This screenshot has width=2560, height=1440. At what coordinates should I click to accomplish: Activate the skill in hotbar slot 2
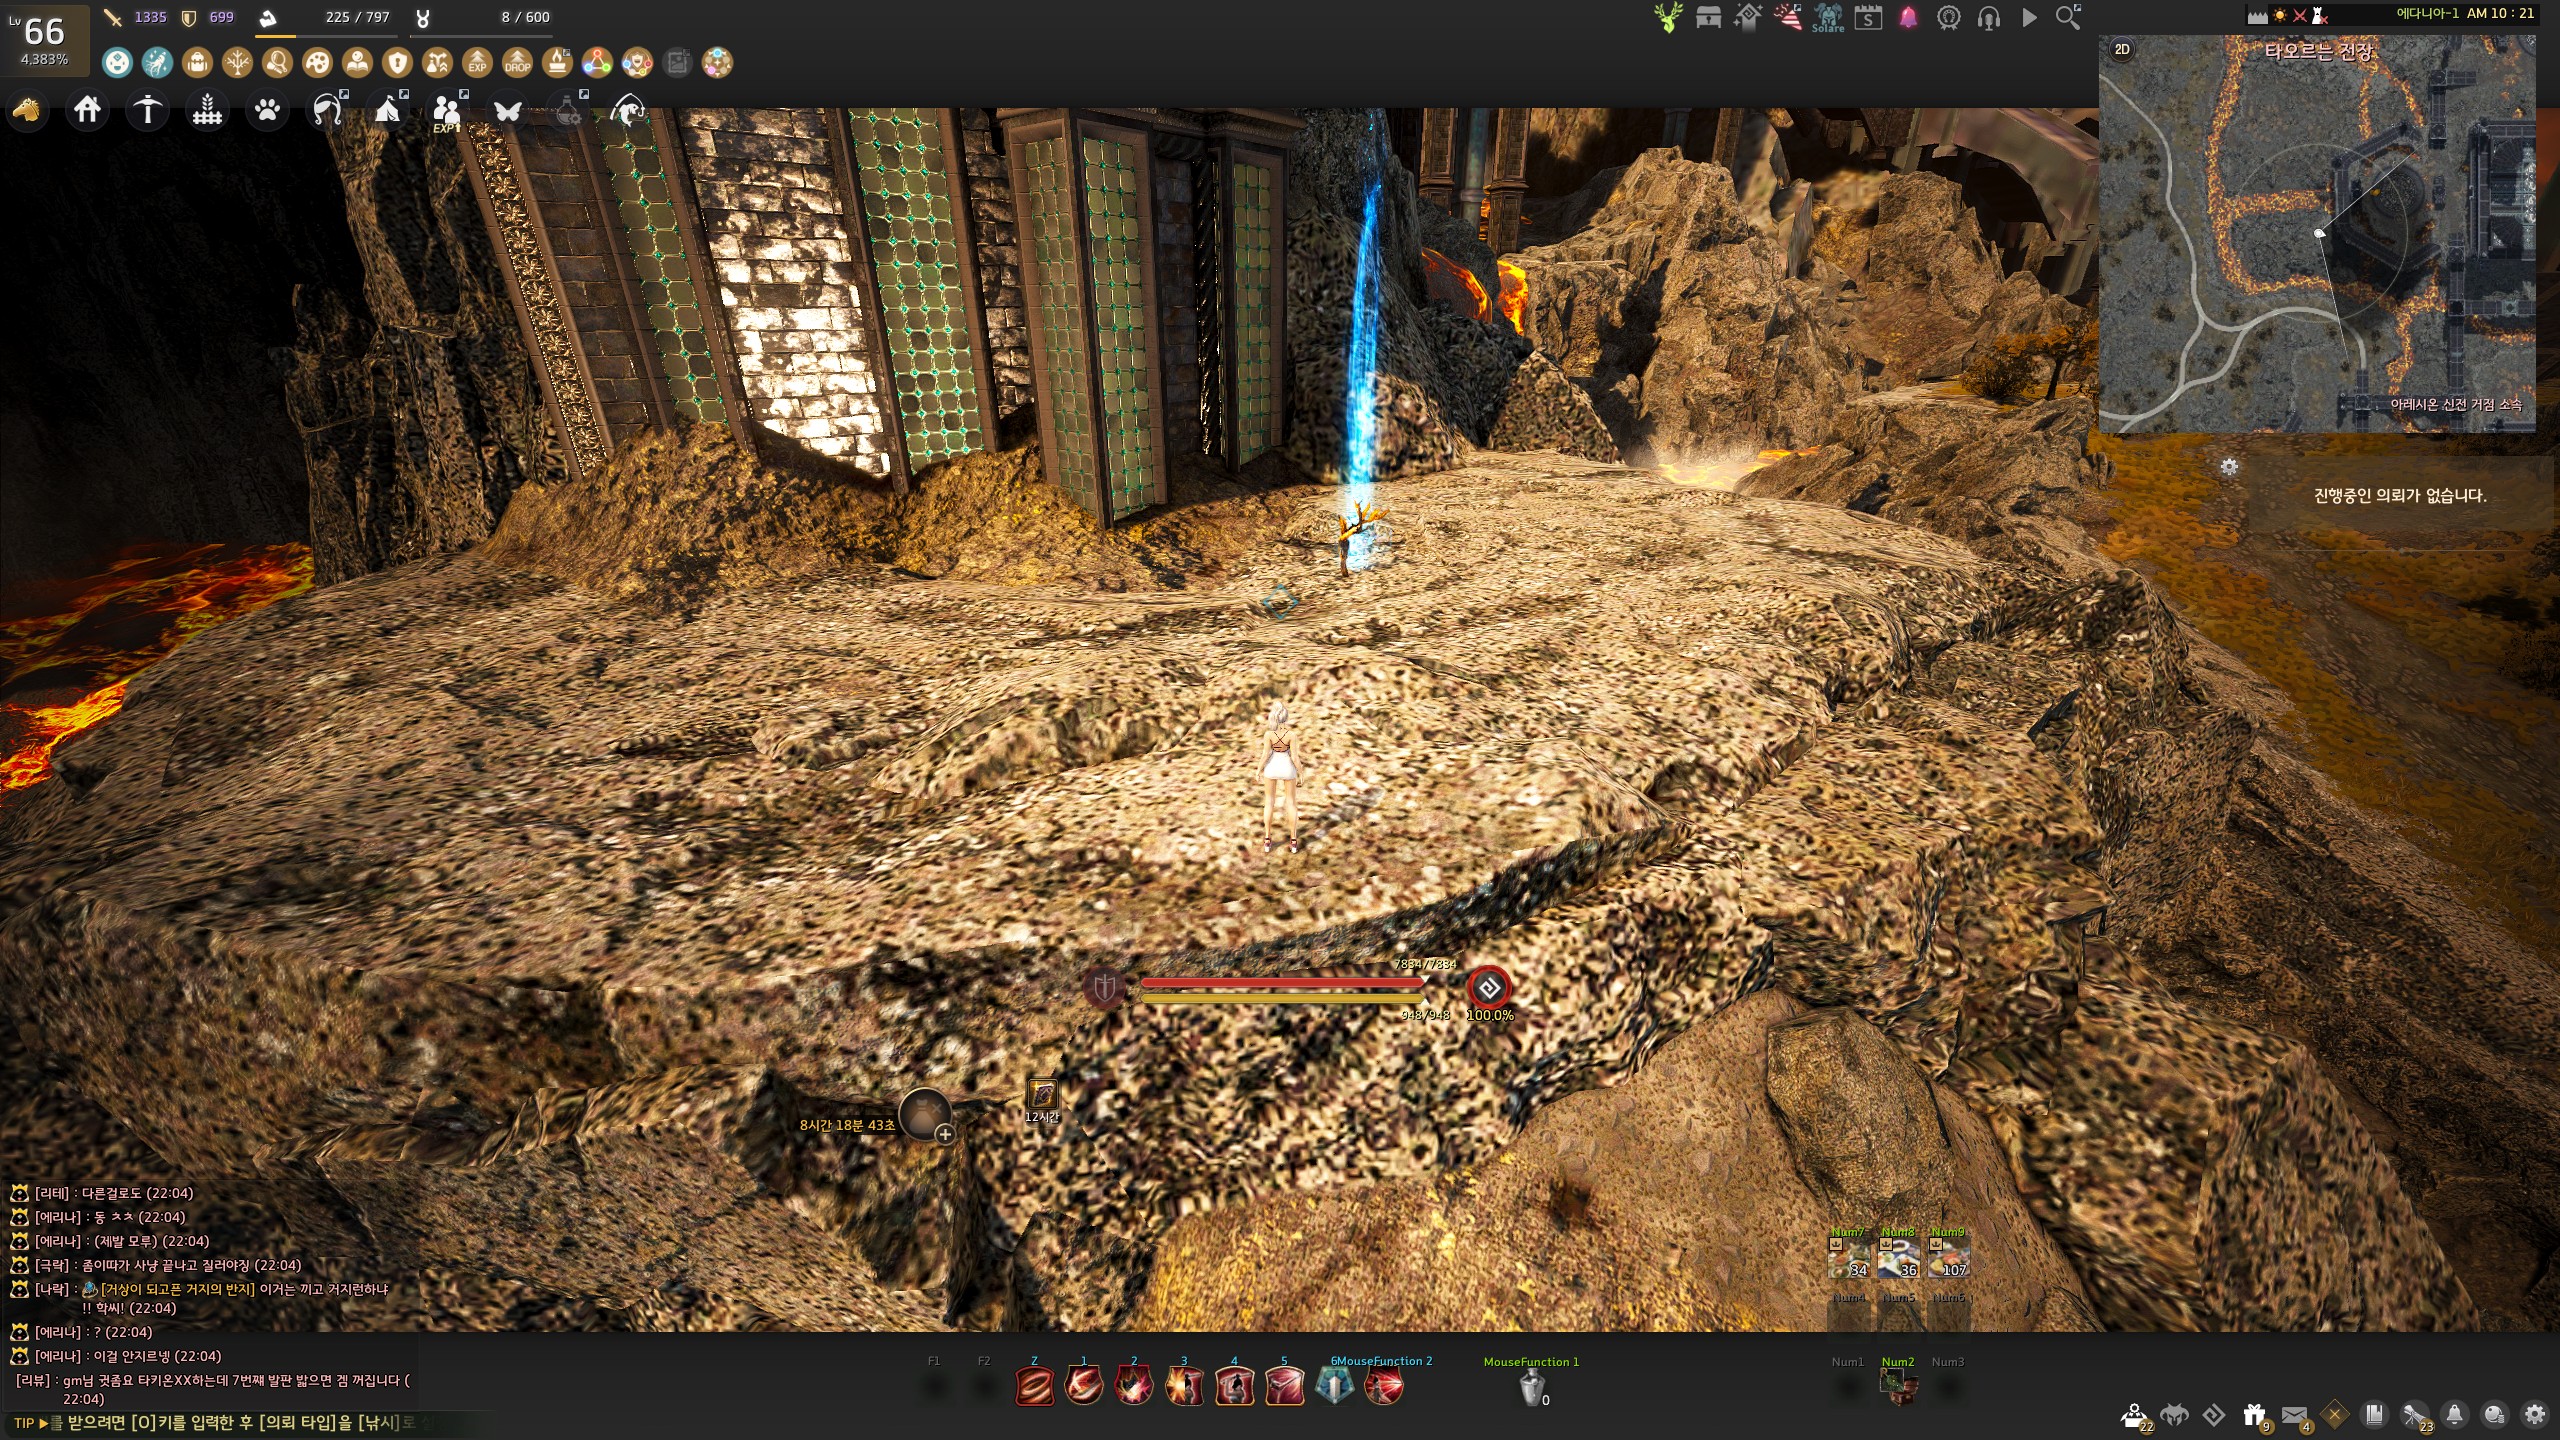[1134, 1387]
